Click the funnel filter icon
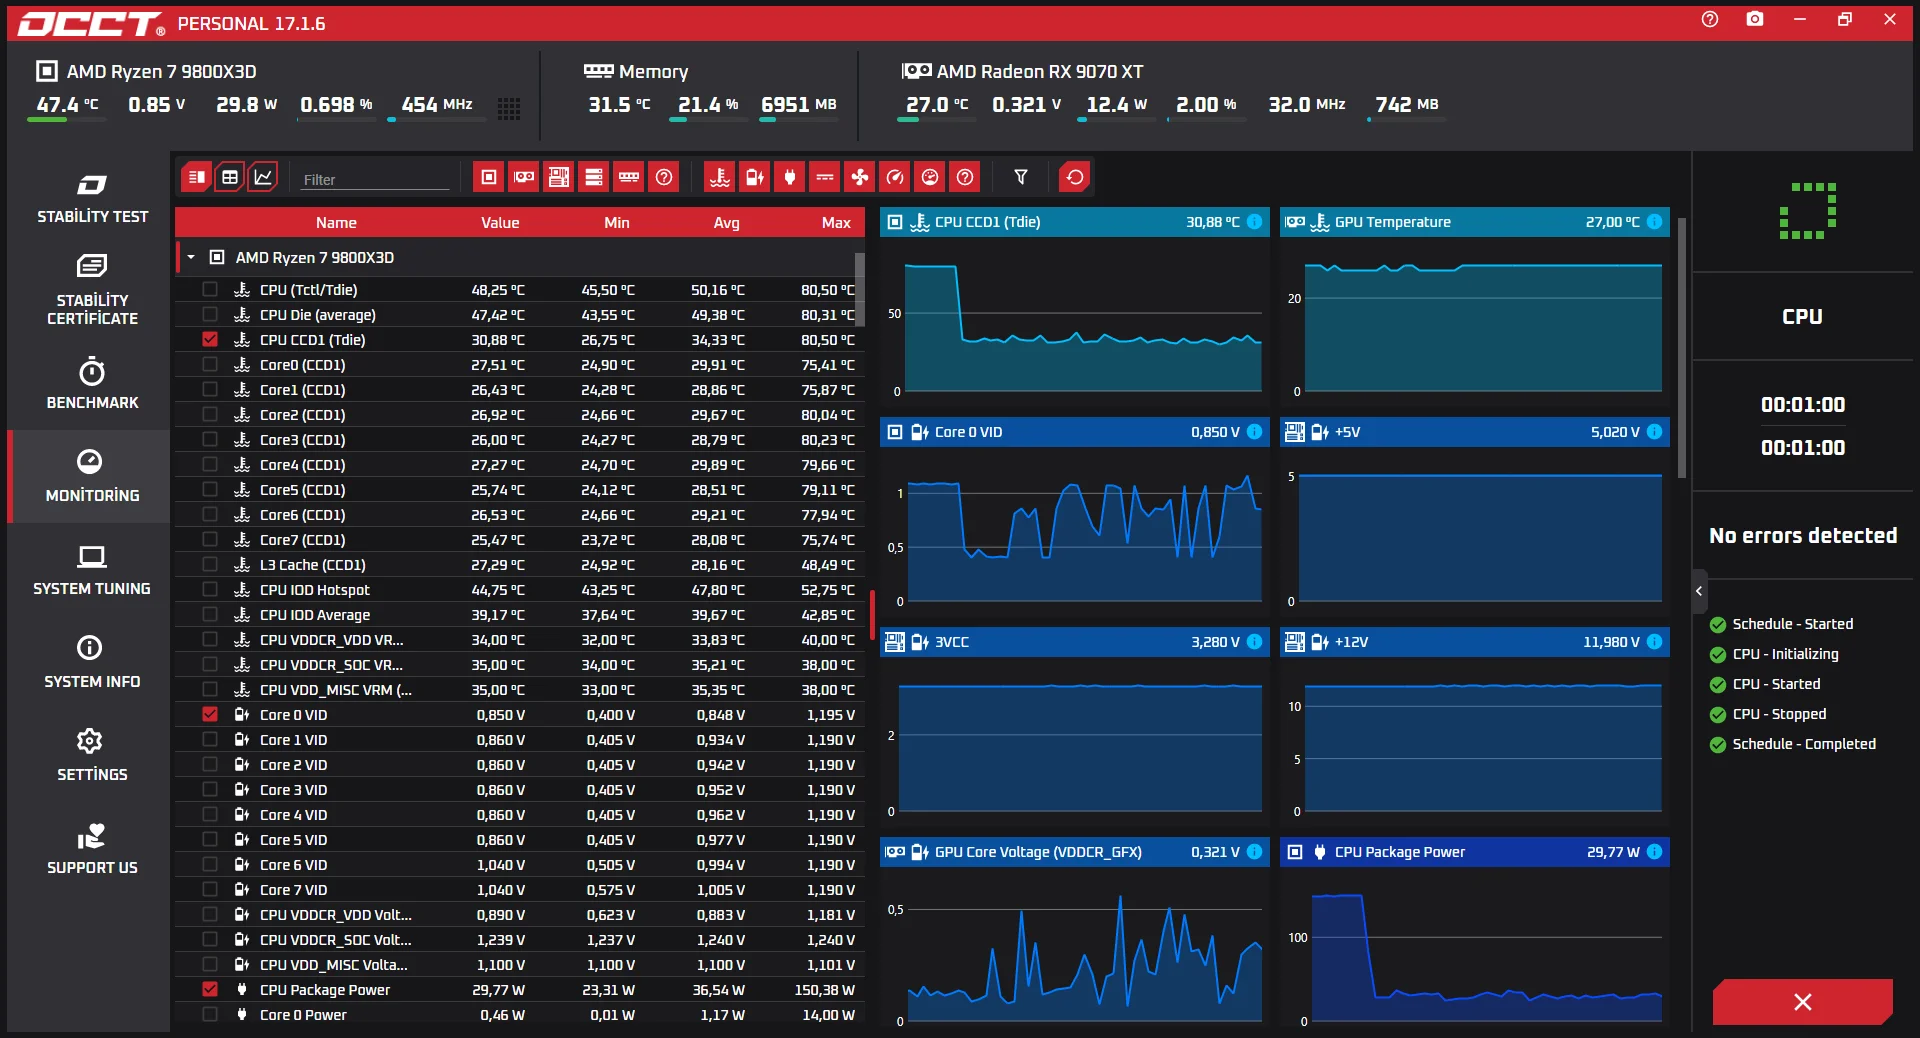This screenshot has height=1038, width=1920. pyautogui.click(x=1021, y=177)
